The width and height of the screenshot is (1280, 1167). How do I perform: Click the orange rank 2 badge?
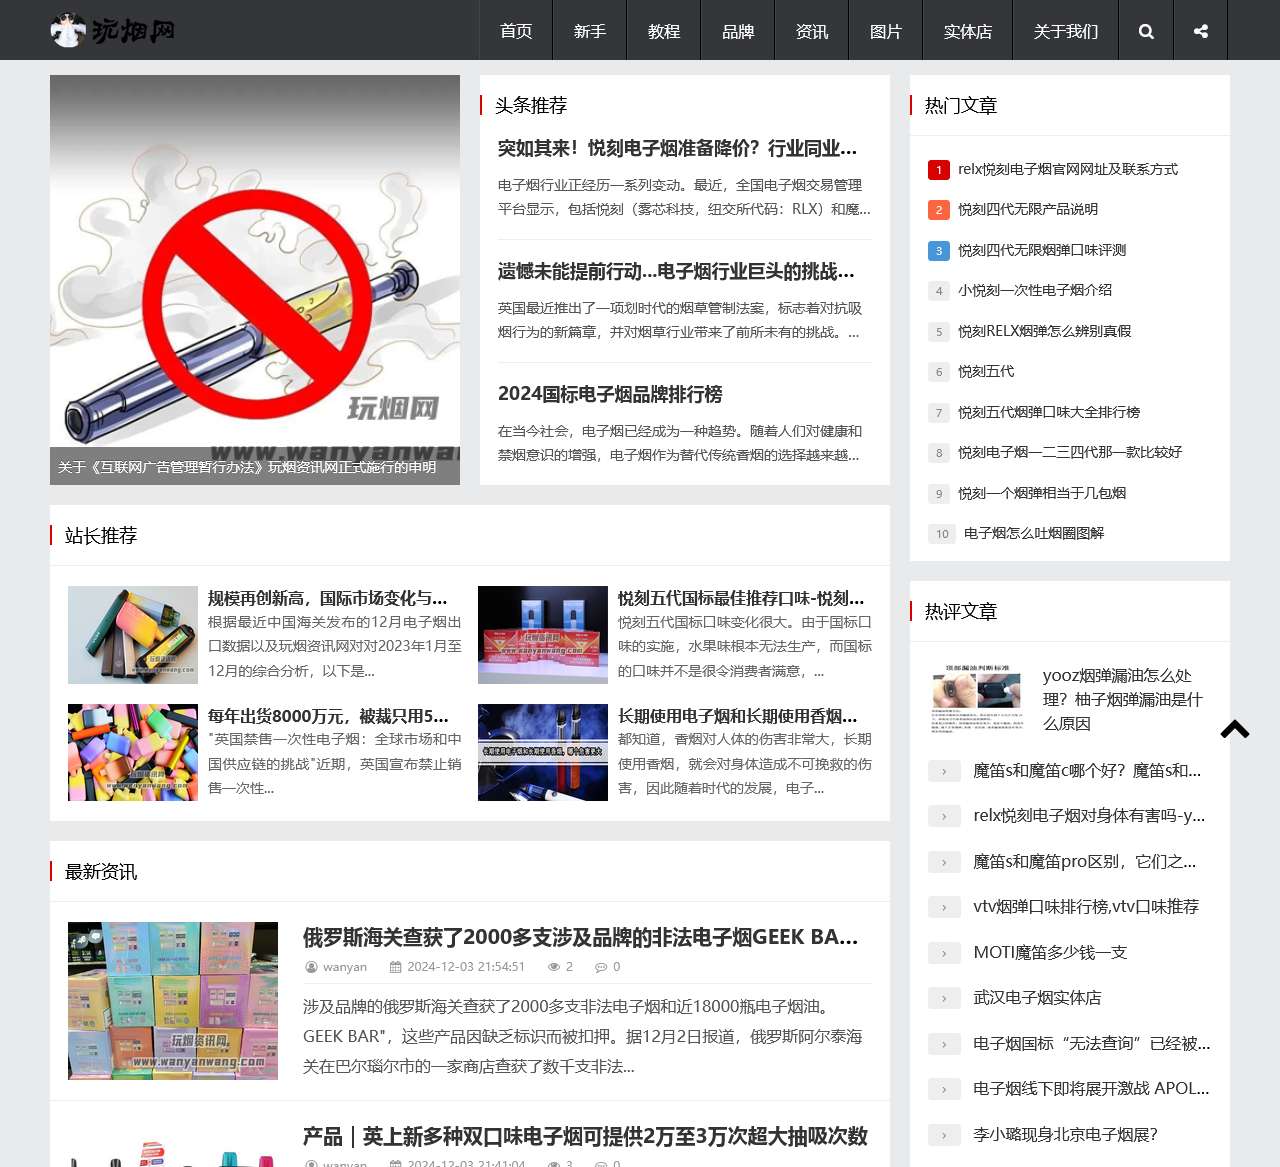tap(938, 210)
